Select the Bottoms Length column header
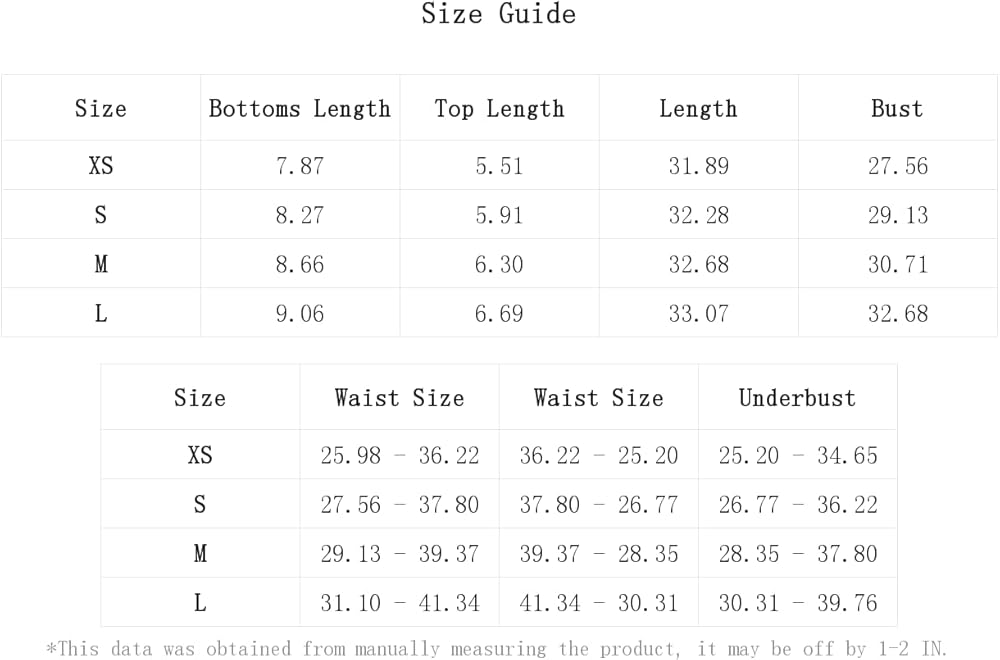 pyautogui.click(x=300, y=109)
